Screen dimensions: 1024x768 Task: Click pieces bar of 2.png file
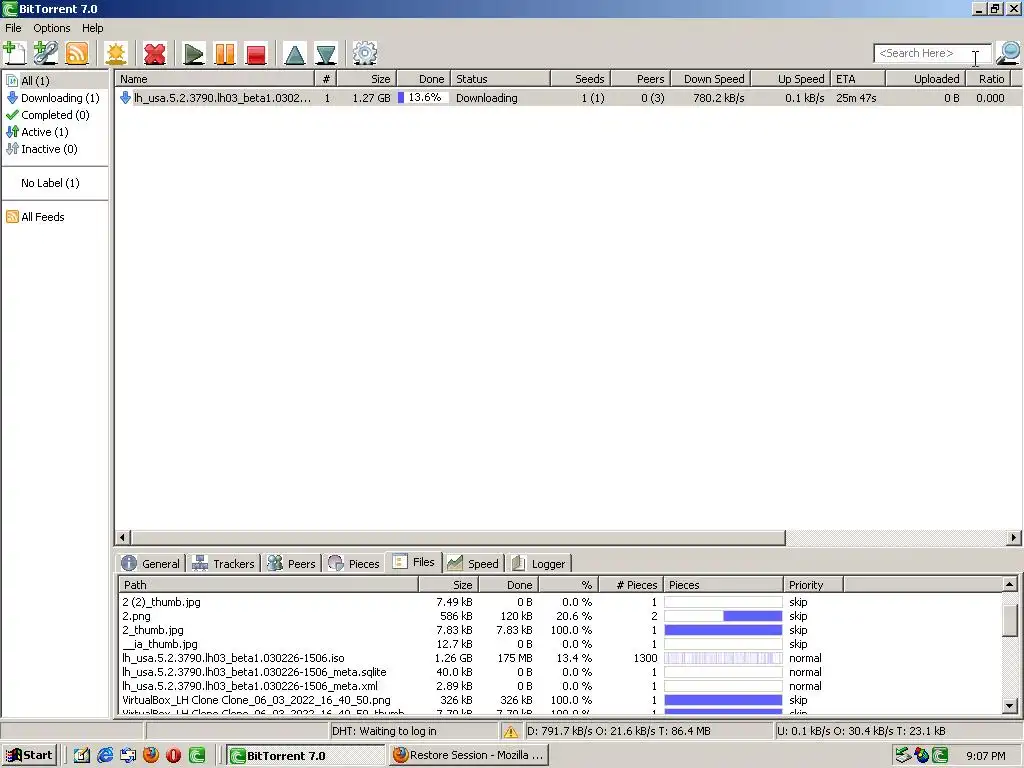coord(723,616)
